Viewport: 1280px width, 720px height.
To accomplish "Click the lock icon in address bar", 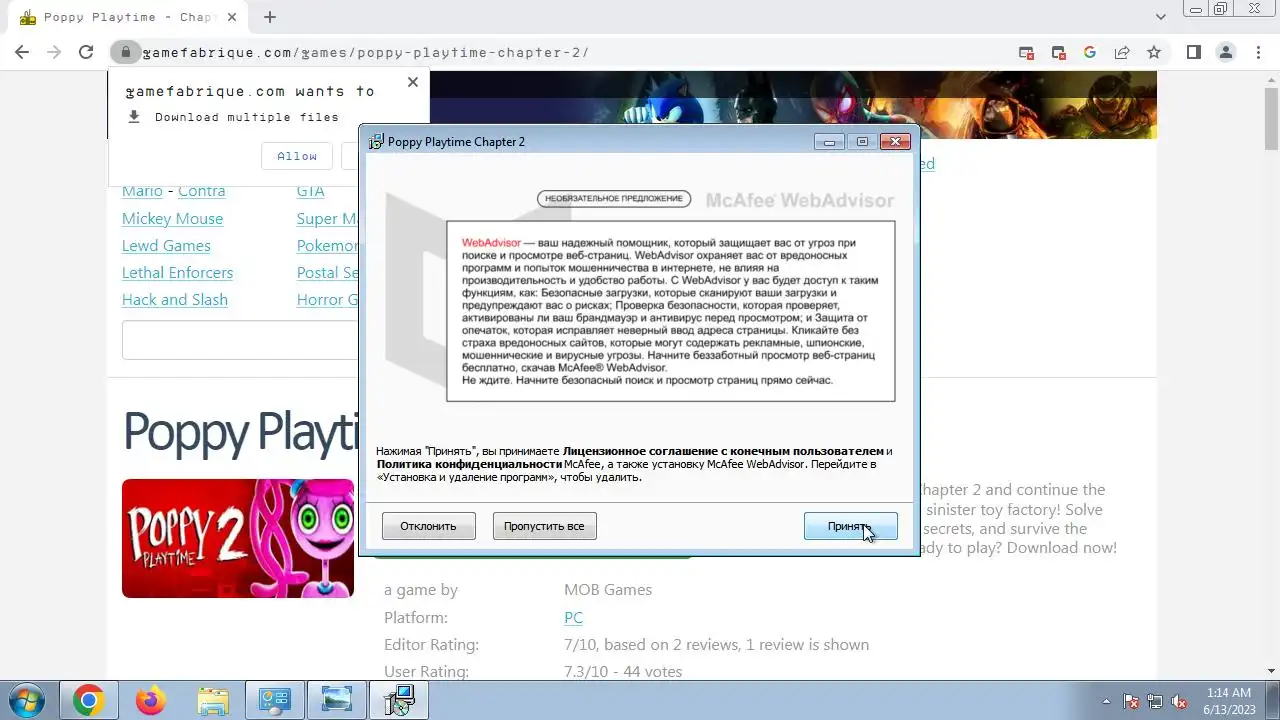I will [x=125, y=52].
